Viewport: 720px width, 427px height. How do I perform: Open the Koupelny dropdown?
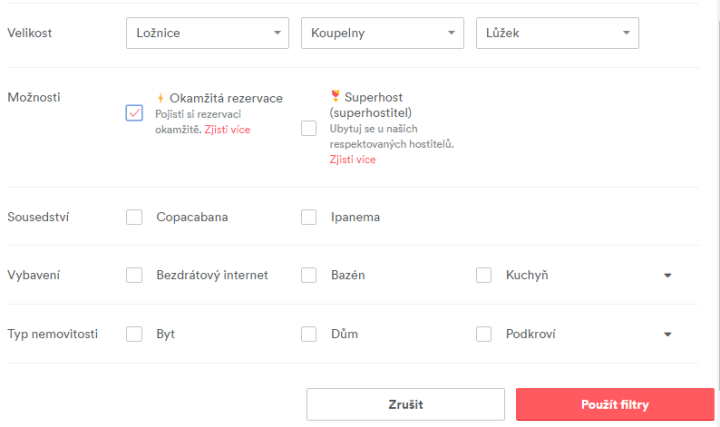click(382, 33)
